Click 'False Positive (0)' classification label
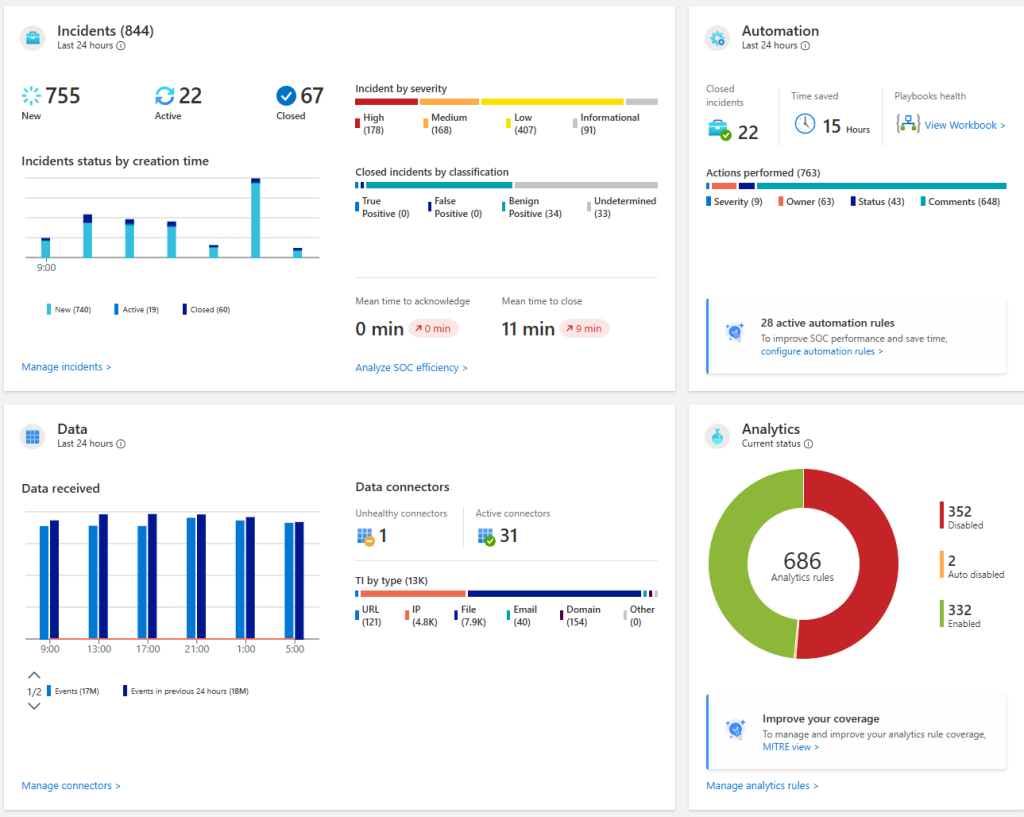The height and width of the screenshot is (817, 1024). tap(458, 207)
